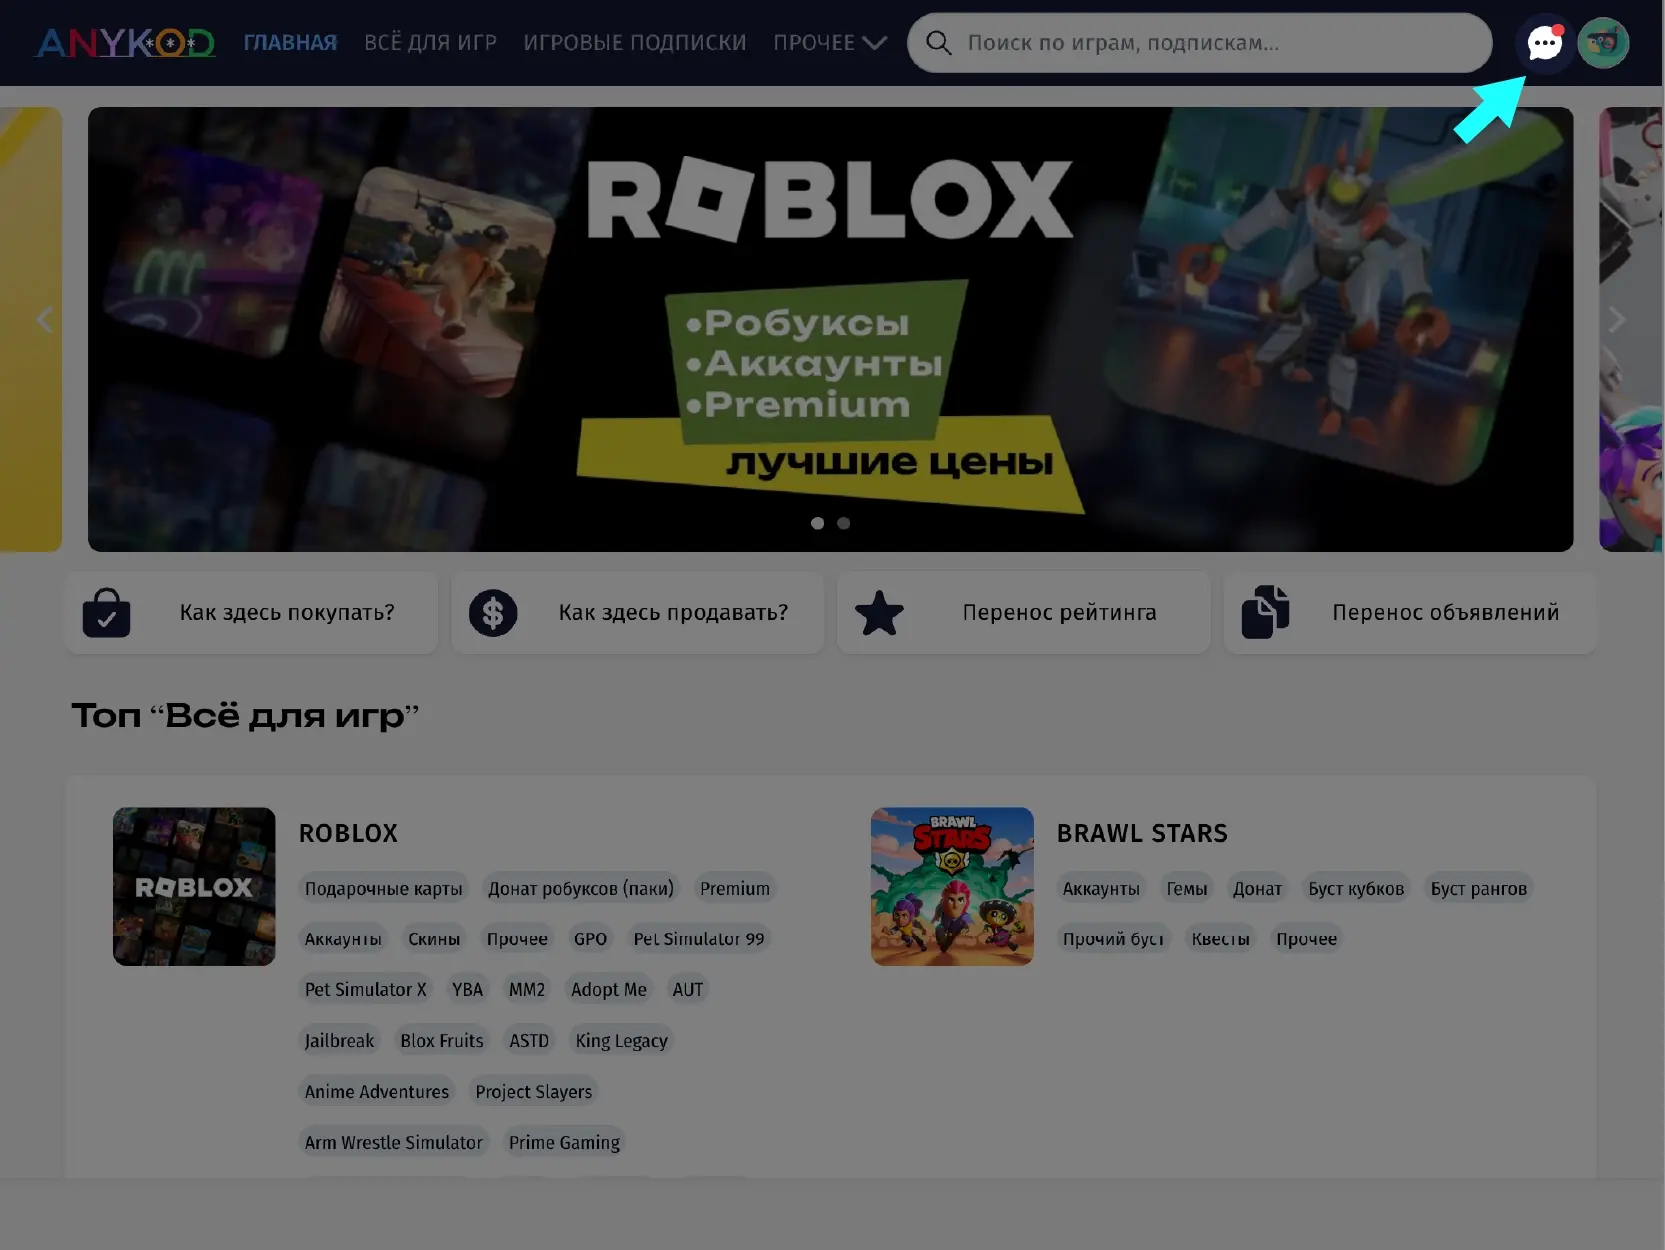
Task: Select the GPO tag
Action: pos(590,939)
